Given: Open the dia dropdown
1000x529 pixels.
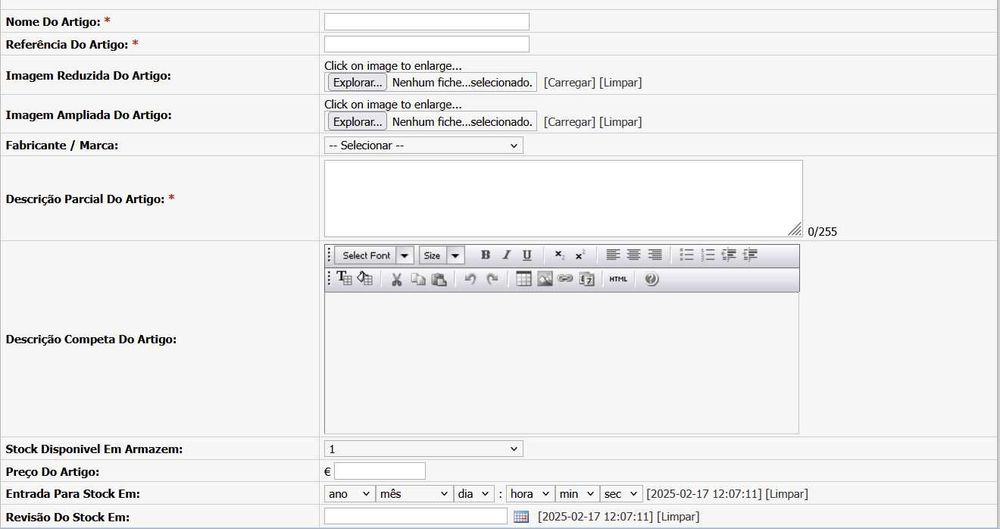Looking at the screenshot, I should click(x=474, y=494).
